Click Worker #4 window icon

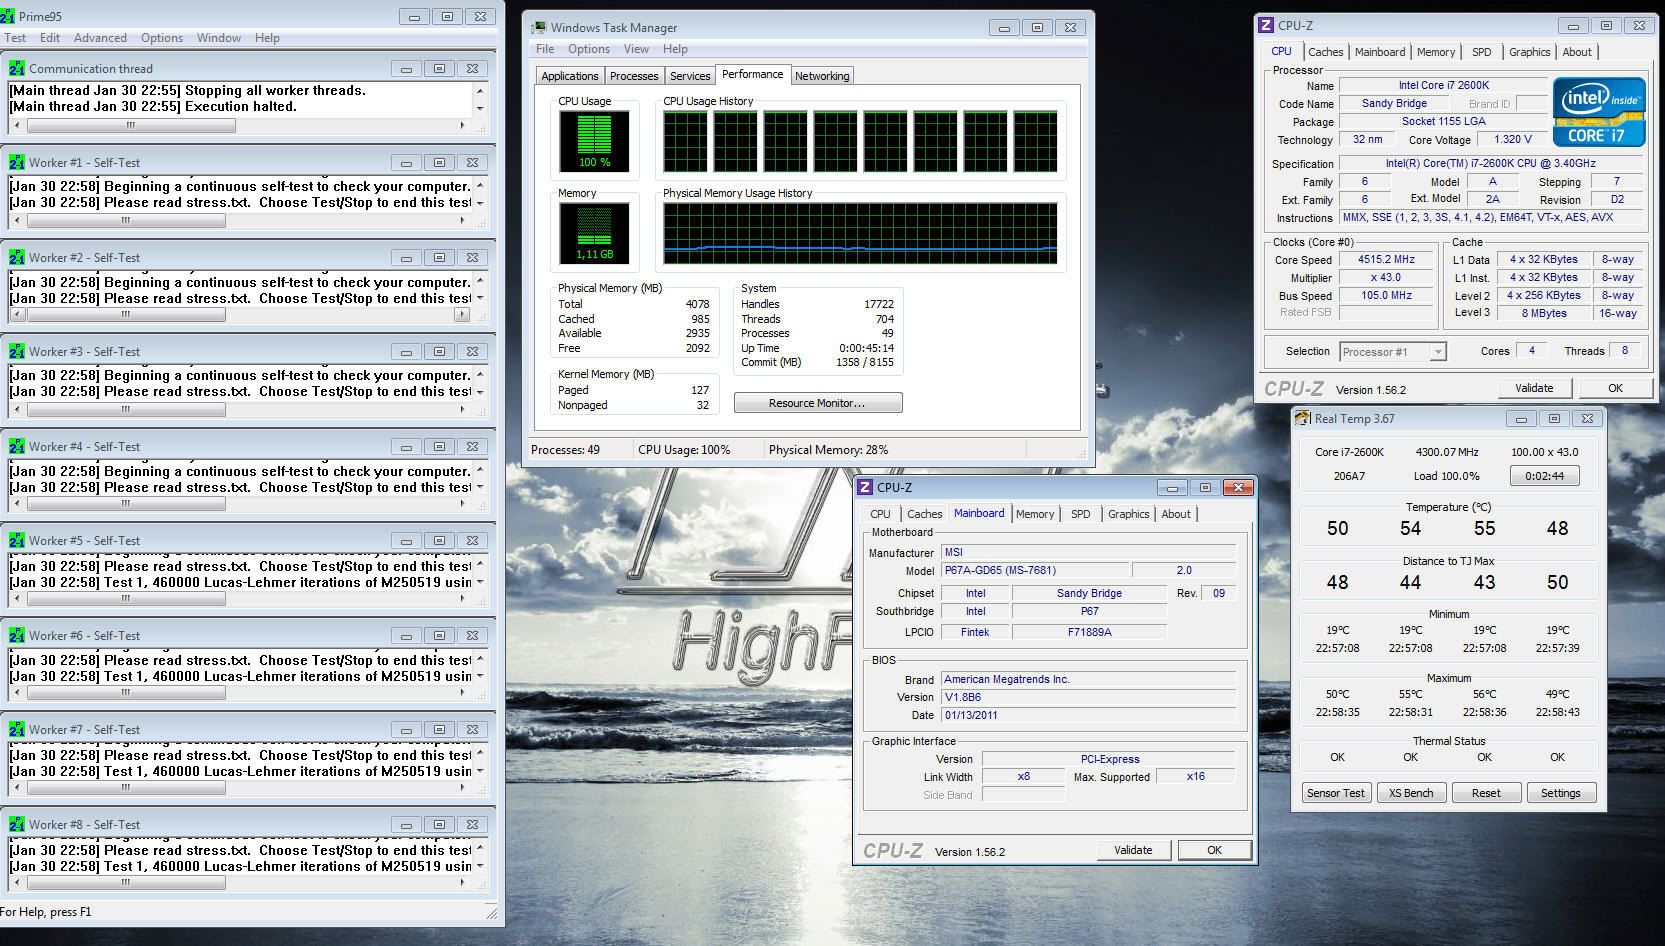point(17,446)
